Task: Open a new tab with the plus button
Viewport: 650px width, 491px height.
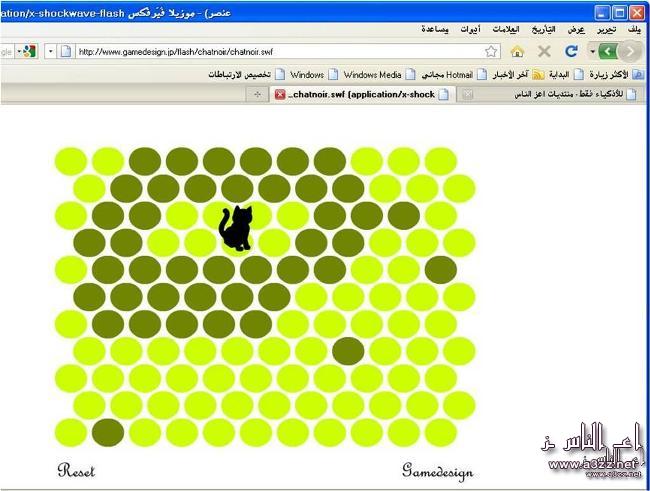Action: click(257, 95)
